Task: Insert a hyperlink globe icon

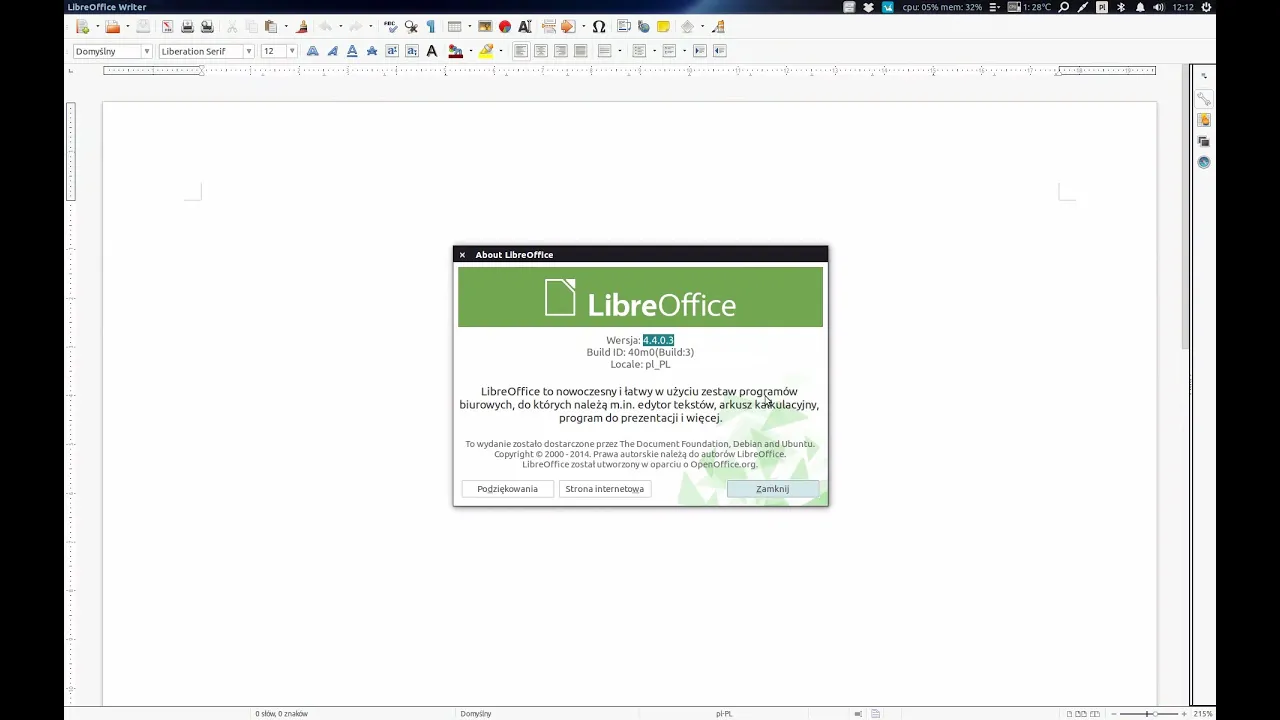Action: coord(643,27)
